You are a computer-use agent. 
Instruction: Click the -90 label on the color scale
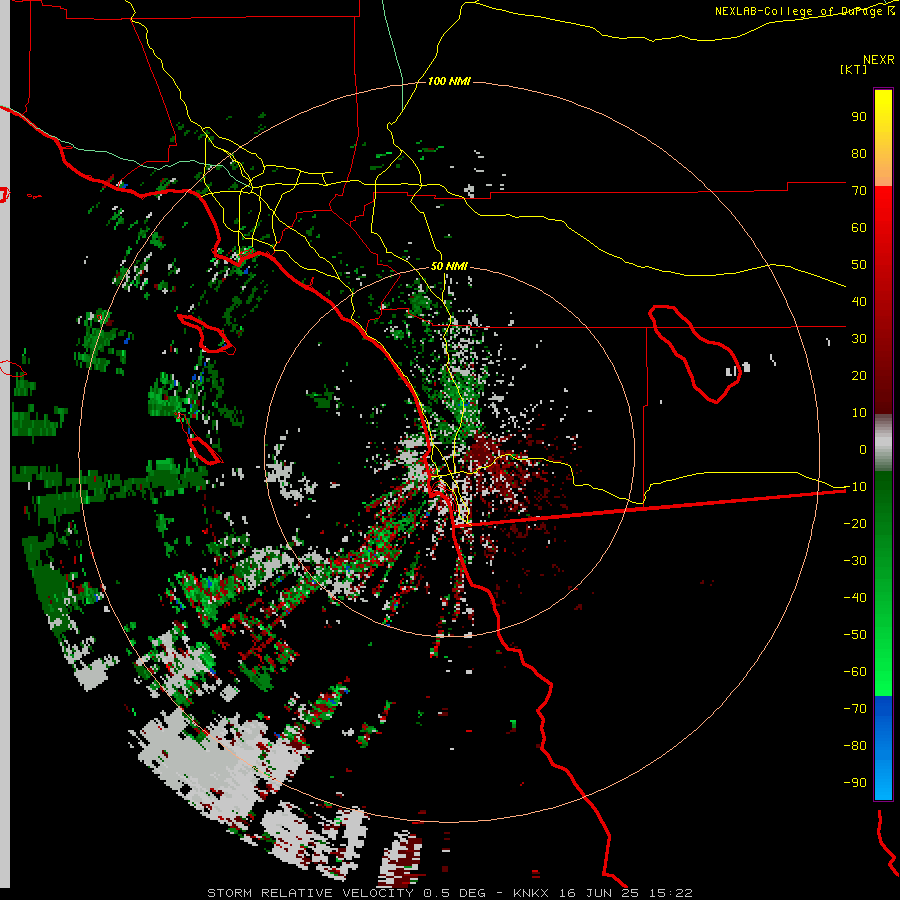(x=855, y=783)
